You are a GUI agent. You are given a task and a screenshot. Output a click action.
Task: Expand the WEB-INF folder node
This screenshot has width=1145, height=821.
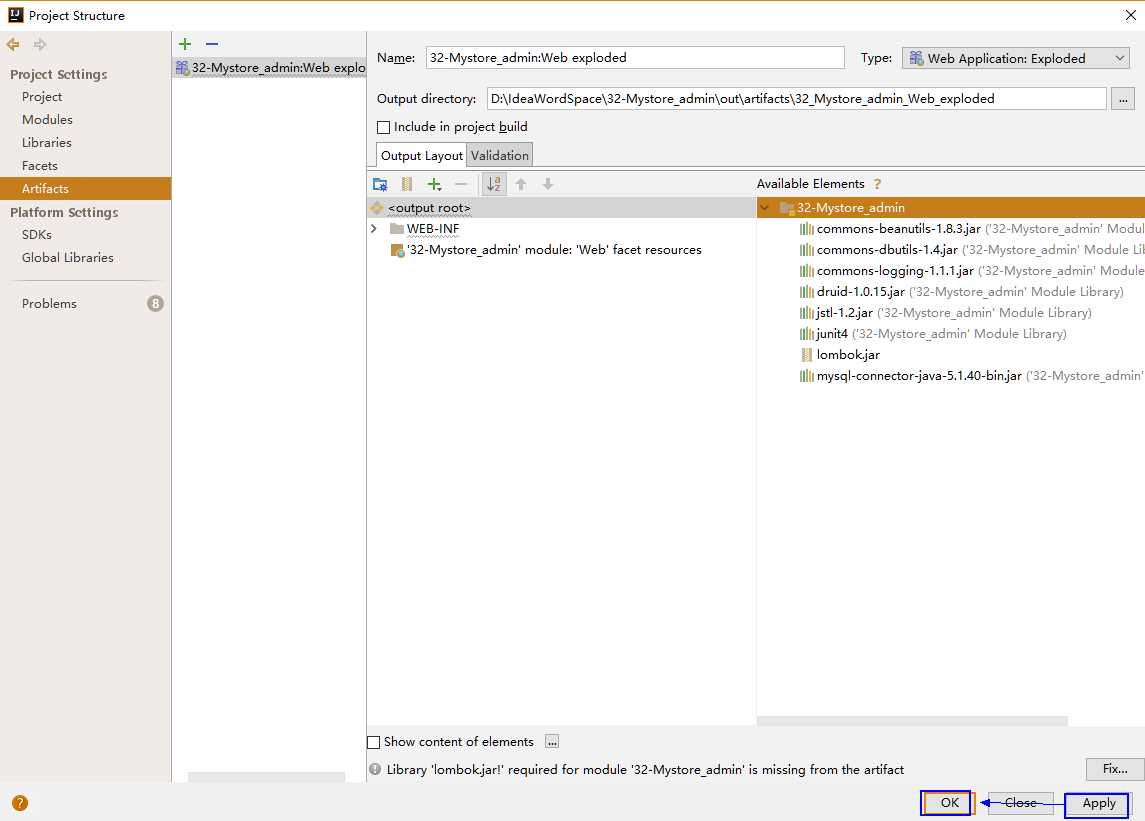pyautogui.click(x=374, y=229)
